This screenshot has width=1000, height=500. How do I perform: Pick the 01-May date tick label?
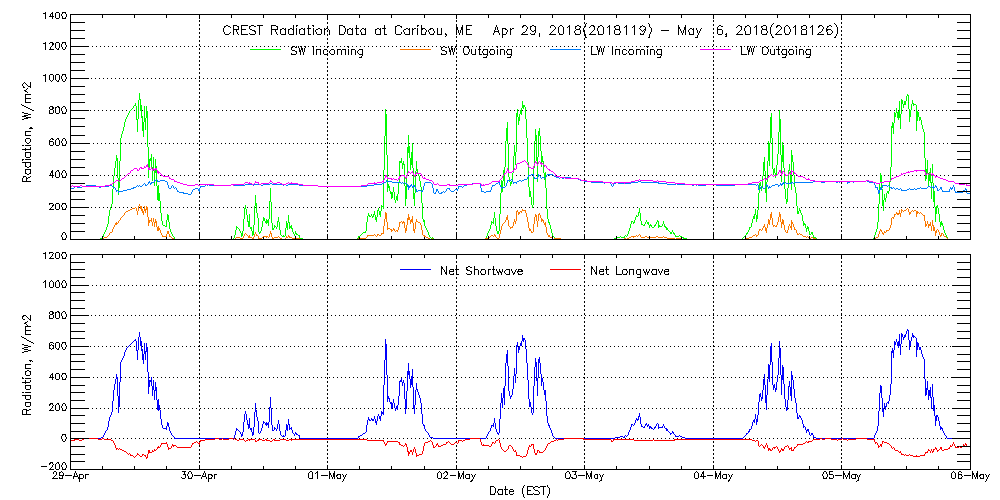pyautogui.click(x=328, y=477)
